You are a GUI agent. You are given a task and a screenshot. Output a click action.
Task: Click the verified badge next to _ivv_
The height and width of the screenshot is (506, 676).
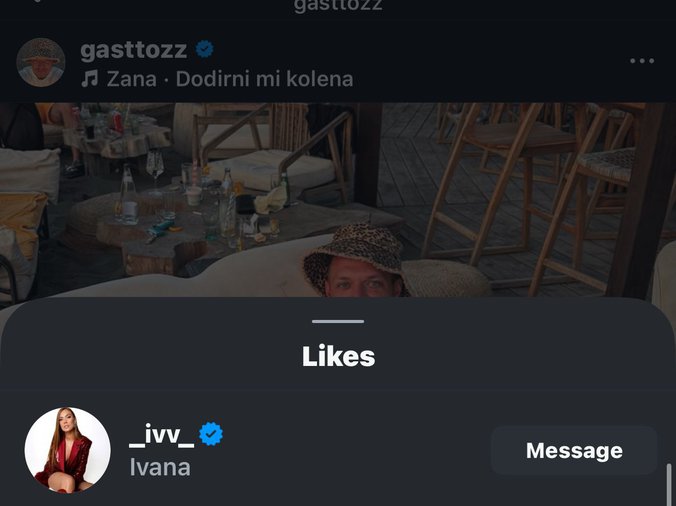pos(211,434)
